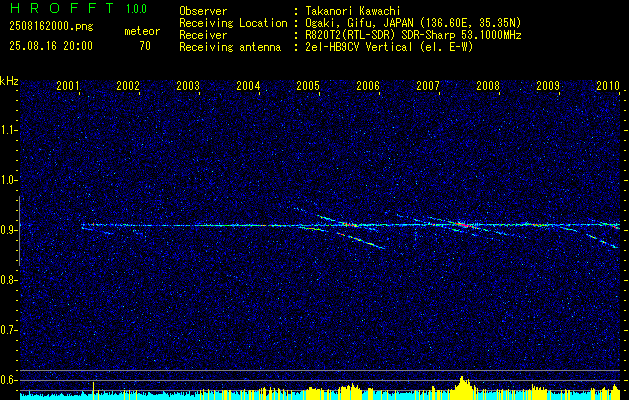Viewport: 629px width, 400px height.
Task: Click the 2009 time axis marker
Action: point(548,85)
